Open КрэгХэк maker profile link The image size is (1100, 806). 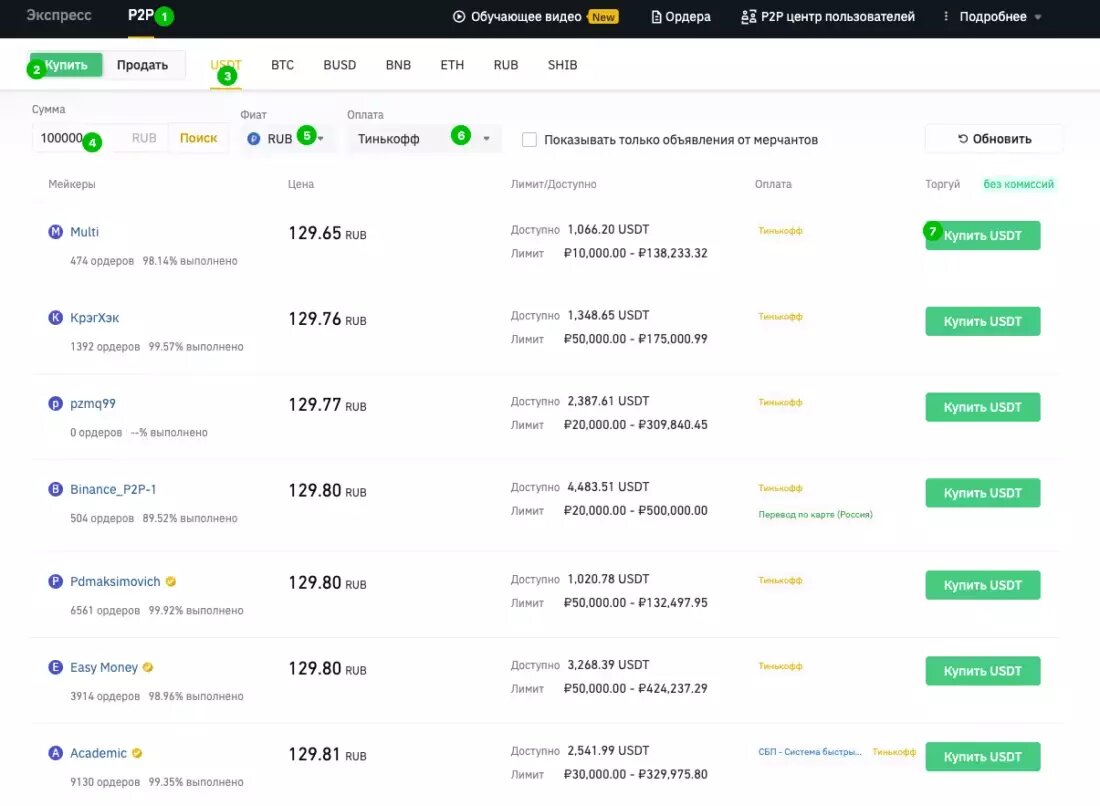(95, 318)
